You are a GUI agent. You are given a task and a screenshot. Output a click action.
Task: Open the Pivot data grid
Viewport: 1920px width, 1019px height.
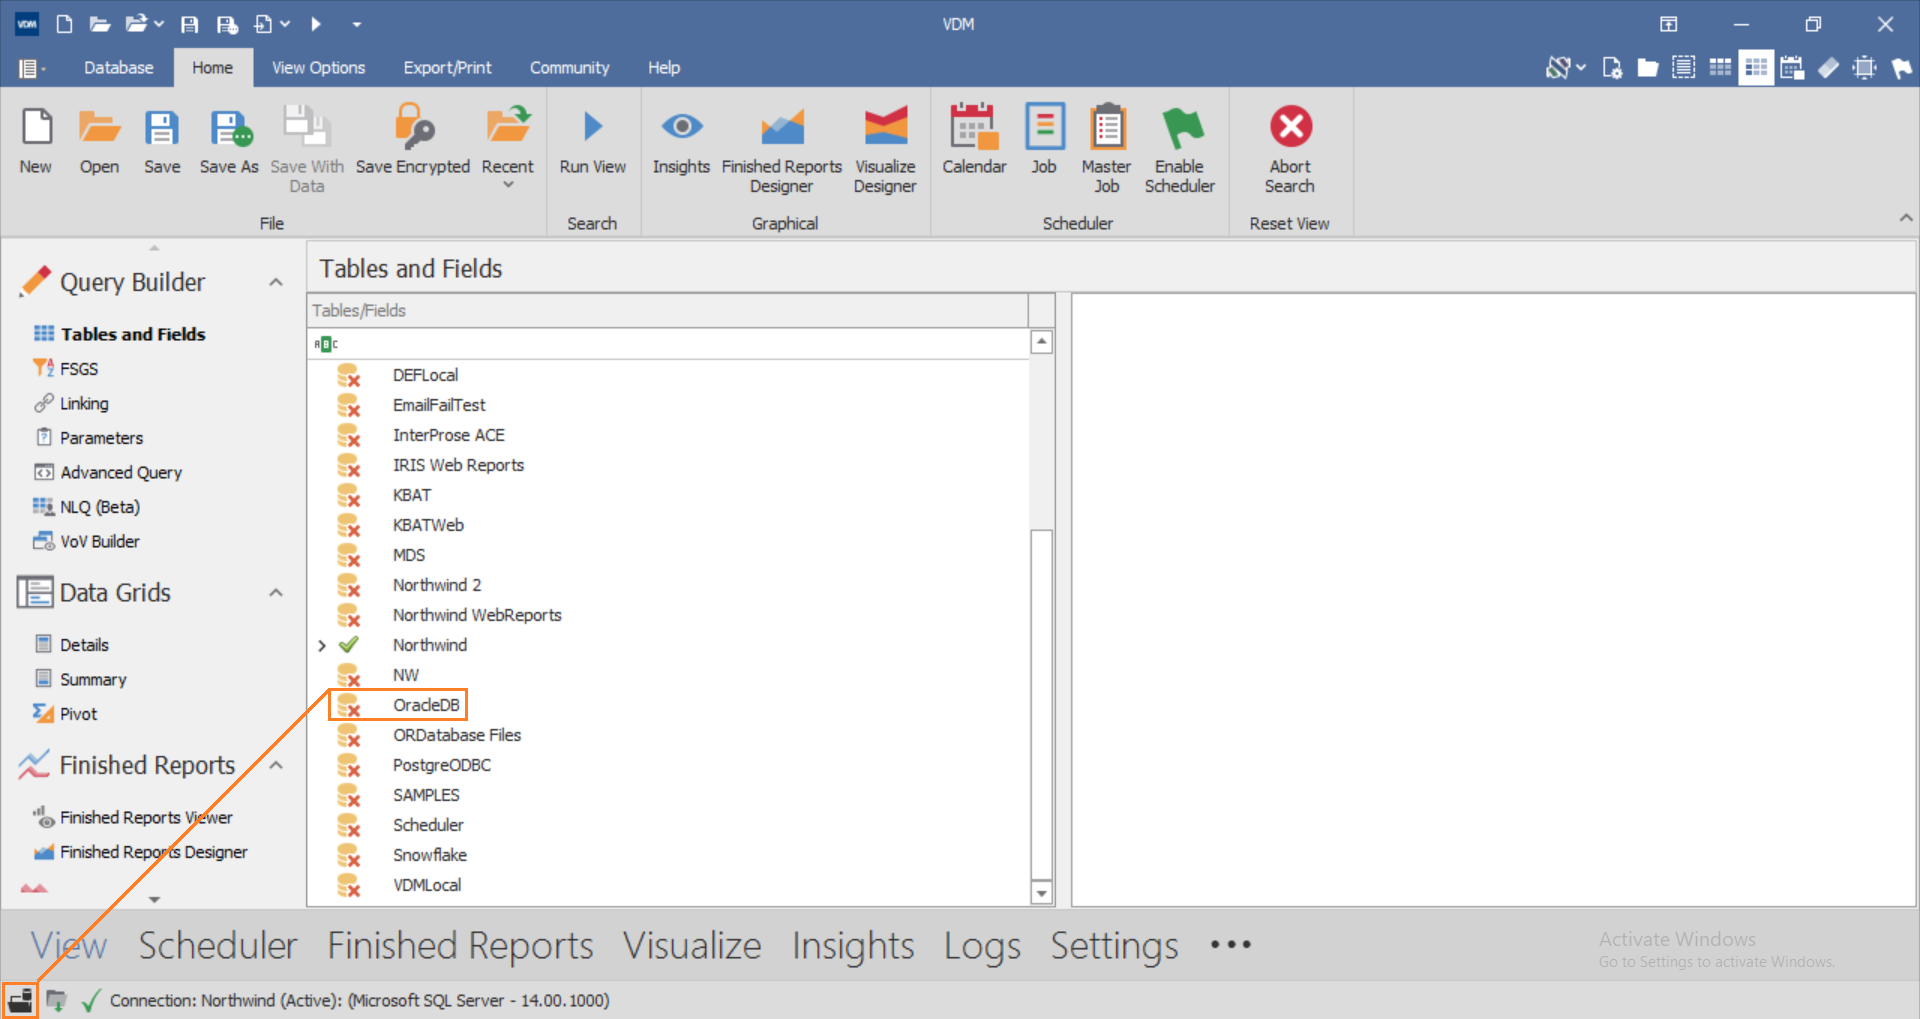(78, 714)
